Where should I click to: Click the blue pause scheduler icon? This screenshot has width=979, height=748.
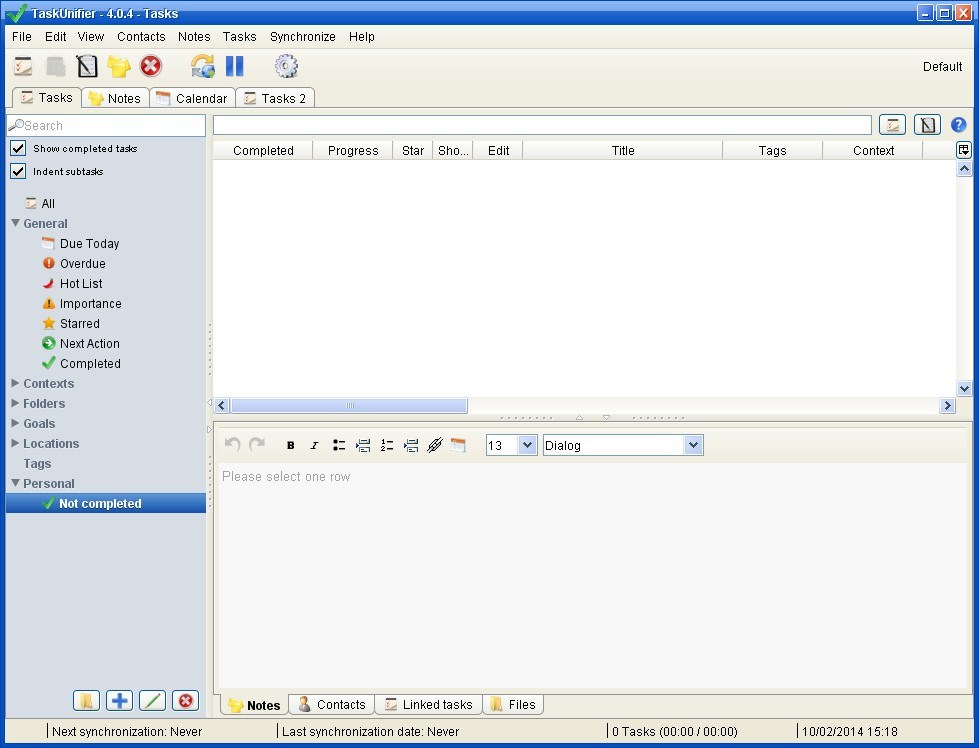tap(235, 66)
